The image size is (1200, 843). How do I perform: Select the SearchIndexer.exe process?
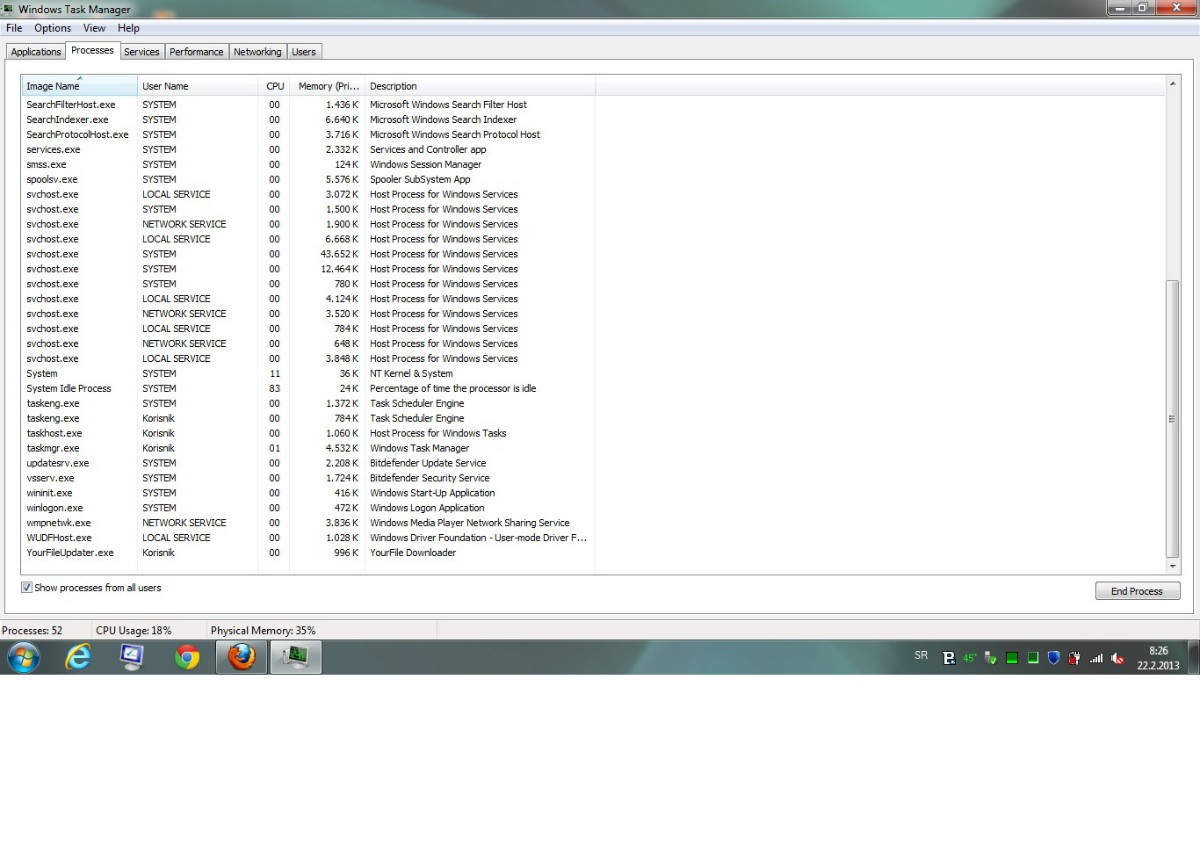308,119
